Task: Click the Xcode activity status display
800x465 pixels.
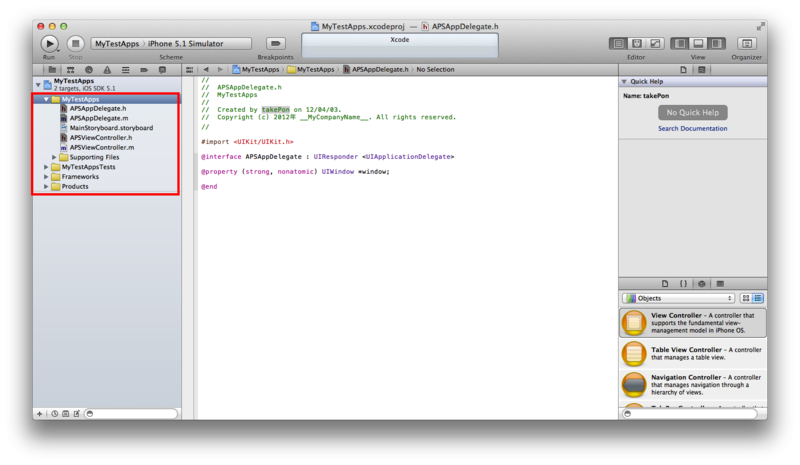Action: tap(399, 45)
